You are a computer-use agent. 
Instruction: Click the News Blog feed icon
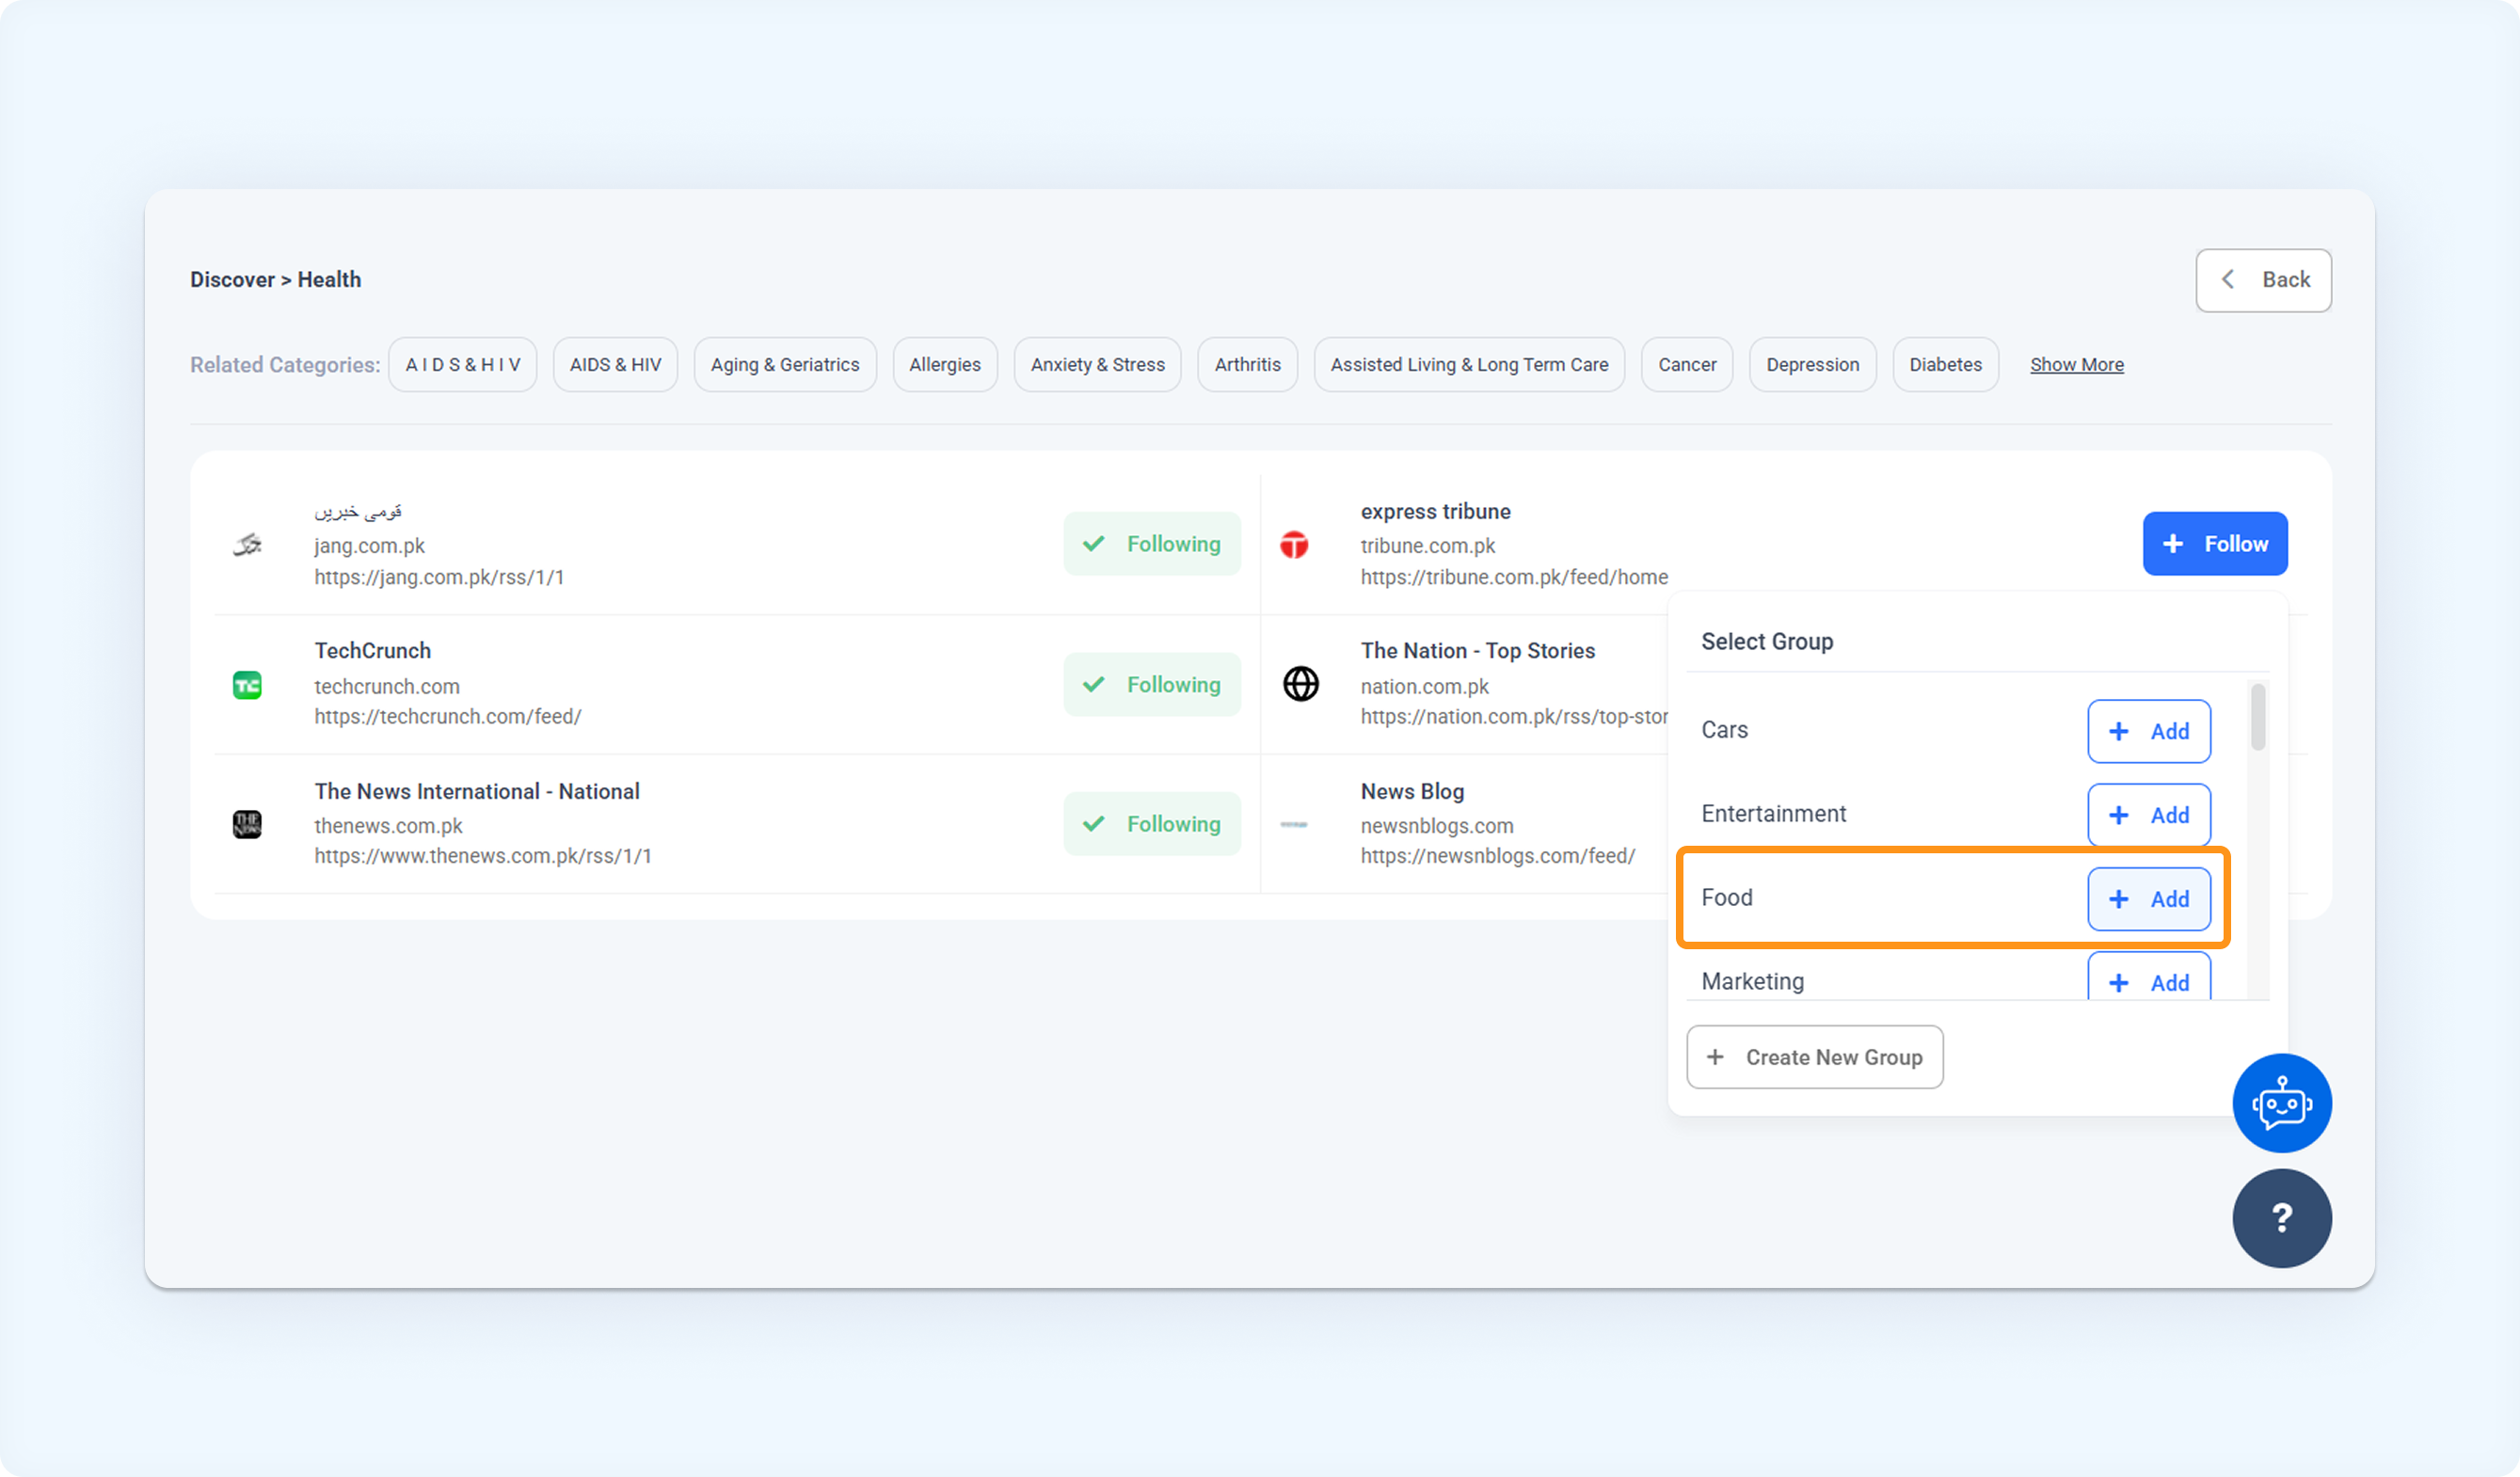pos(1294,824)
